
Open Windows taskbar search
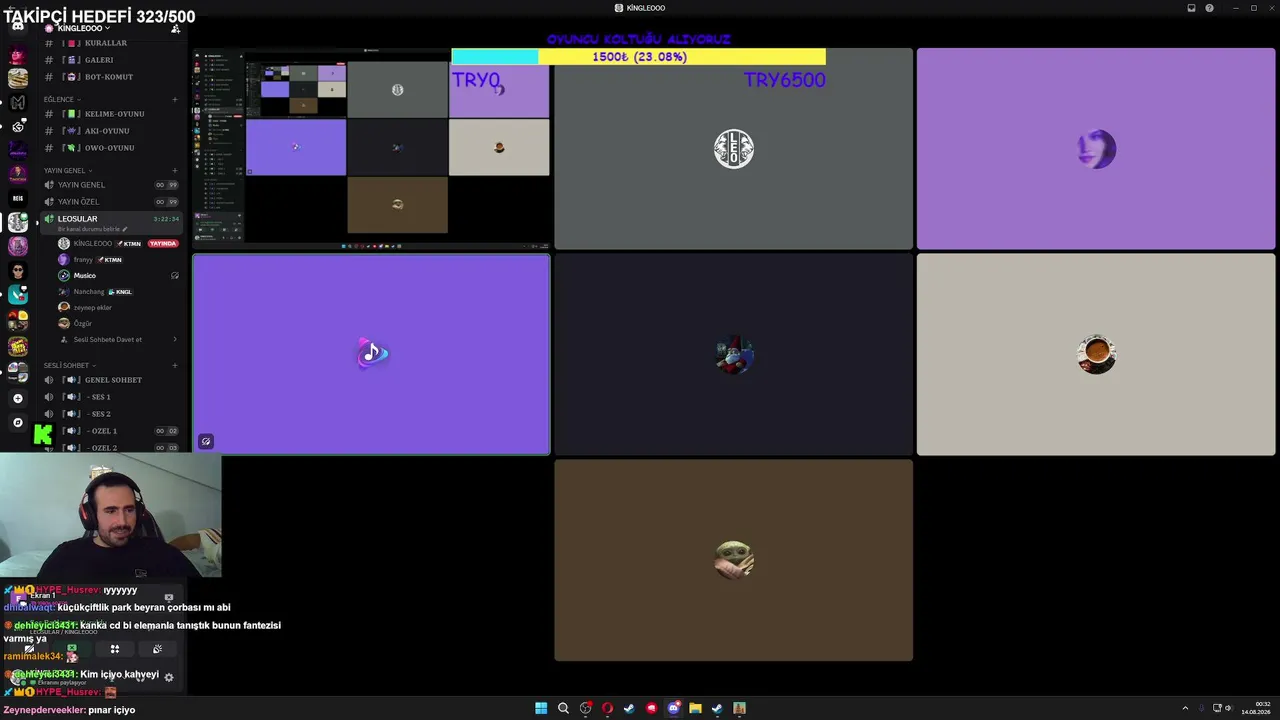point(563,708)
